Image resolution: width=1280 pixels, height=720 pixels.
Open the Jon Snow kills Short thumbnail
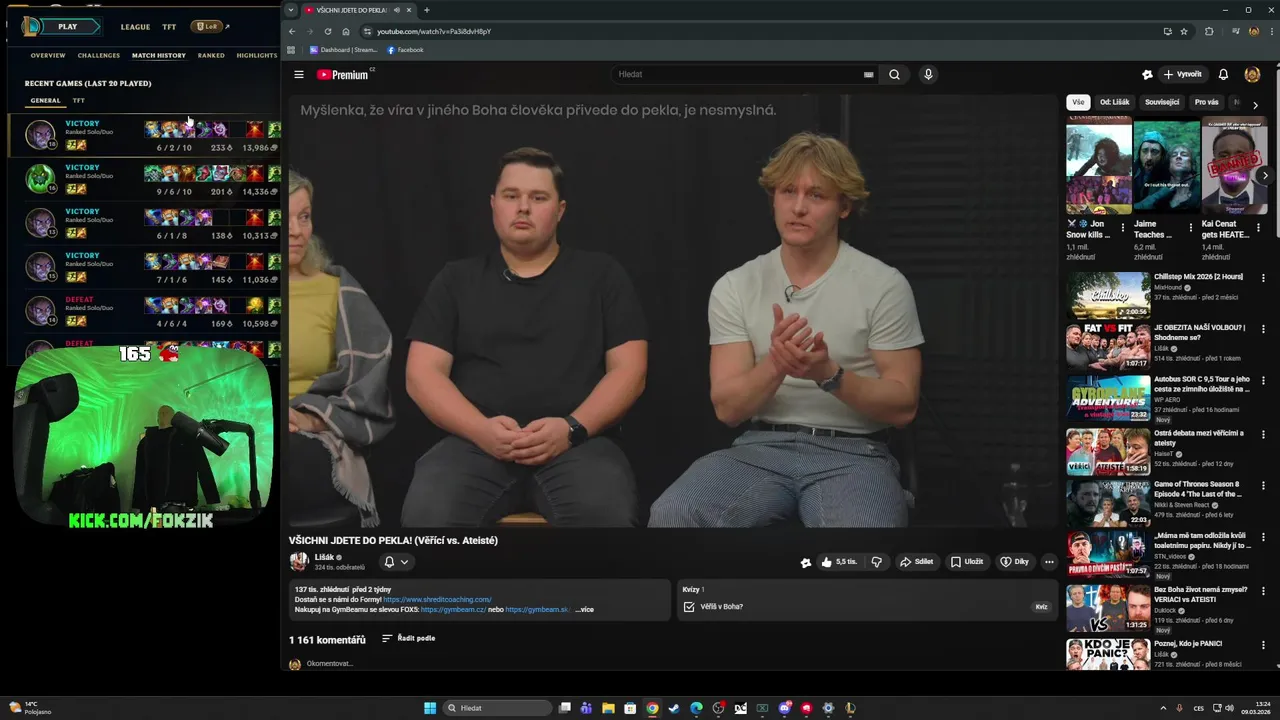[1098, 167]
